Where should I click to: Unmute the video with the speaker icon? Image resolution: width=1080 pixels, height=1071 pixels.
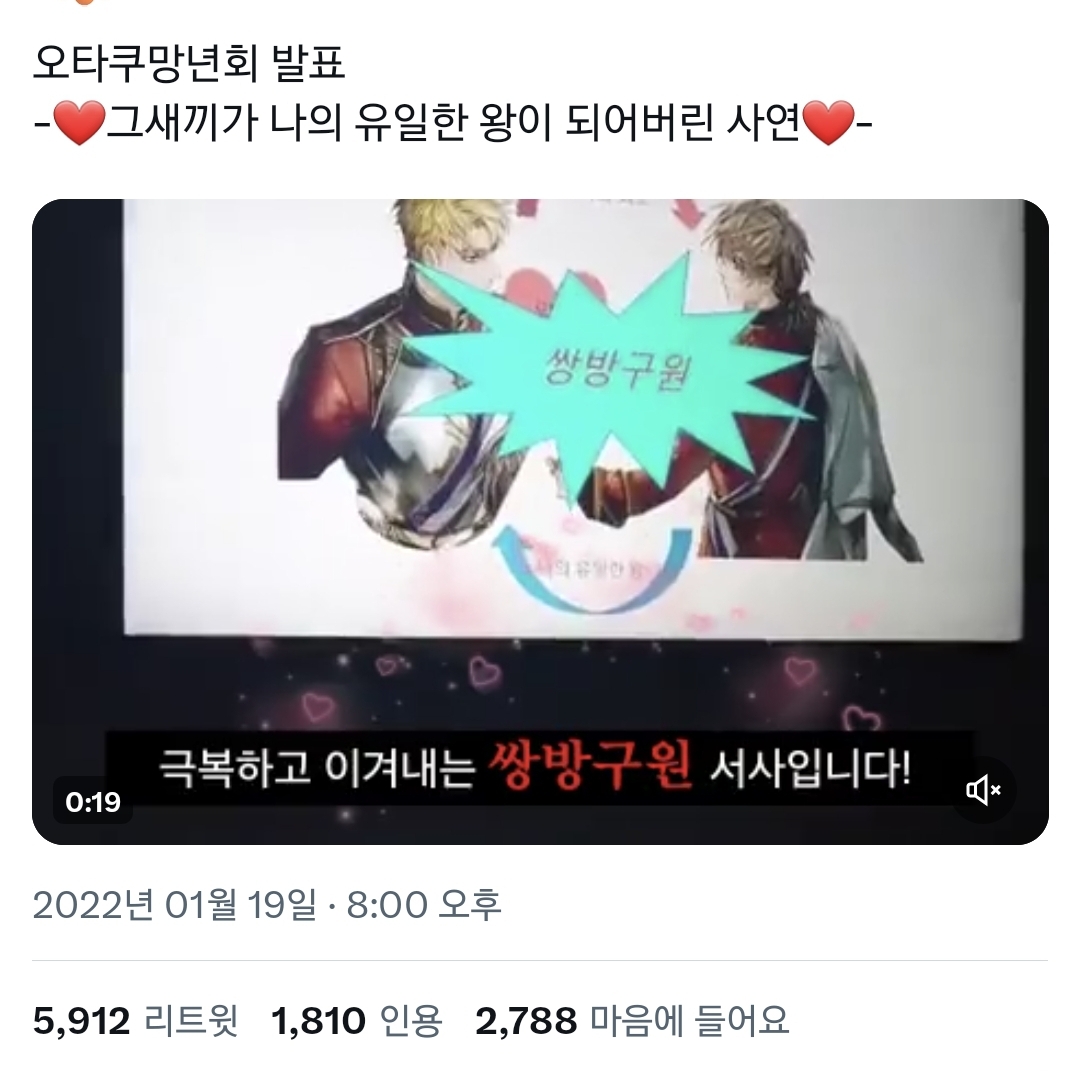pyautogui.click(x=984, y=790)
